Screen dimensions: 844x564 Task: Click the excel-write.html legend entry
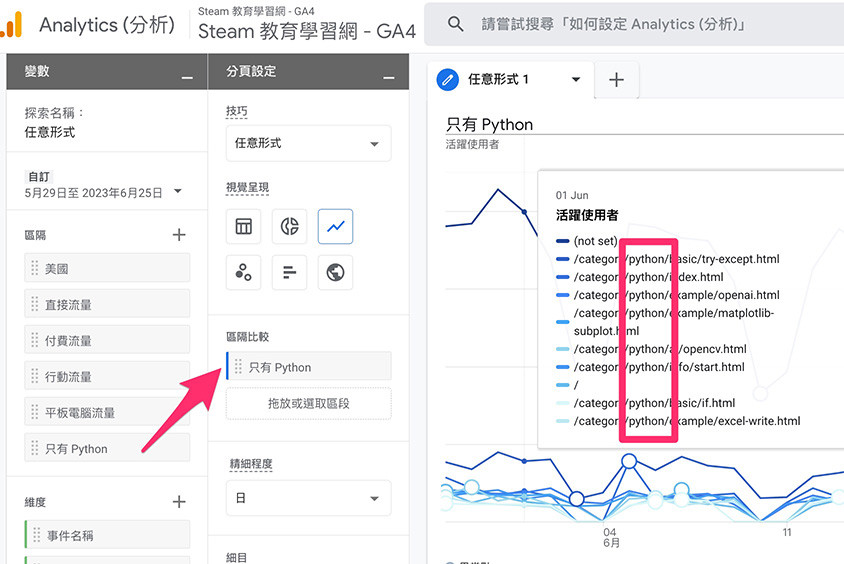coord(678,421)
